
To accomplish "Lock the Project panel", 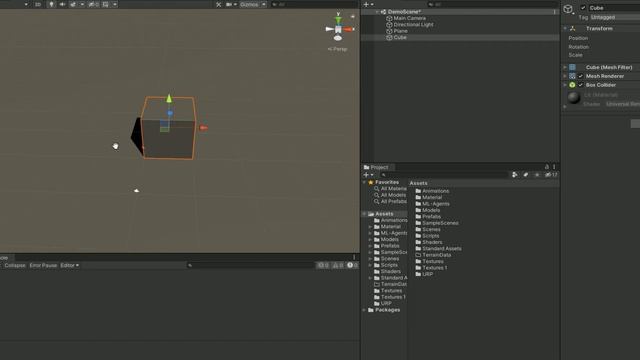I will (x=547, y=167).
